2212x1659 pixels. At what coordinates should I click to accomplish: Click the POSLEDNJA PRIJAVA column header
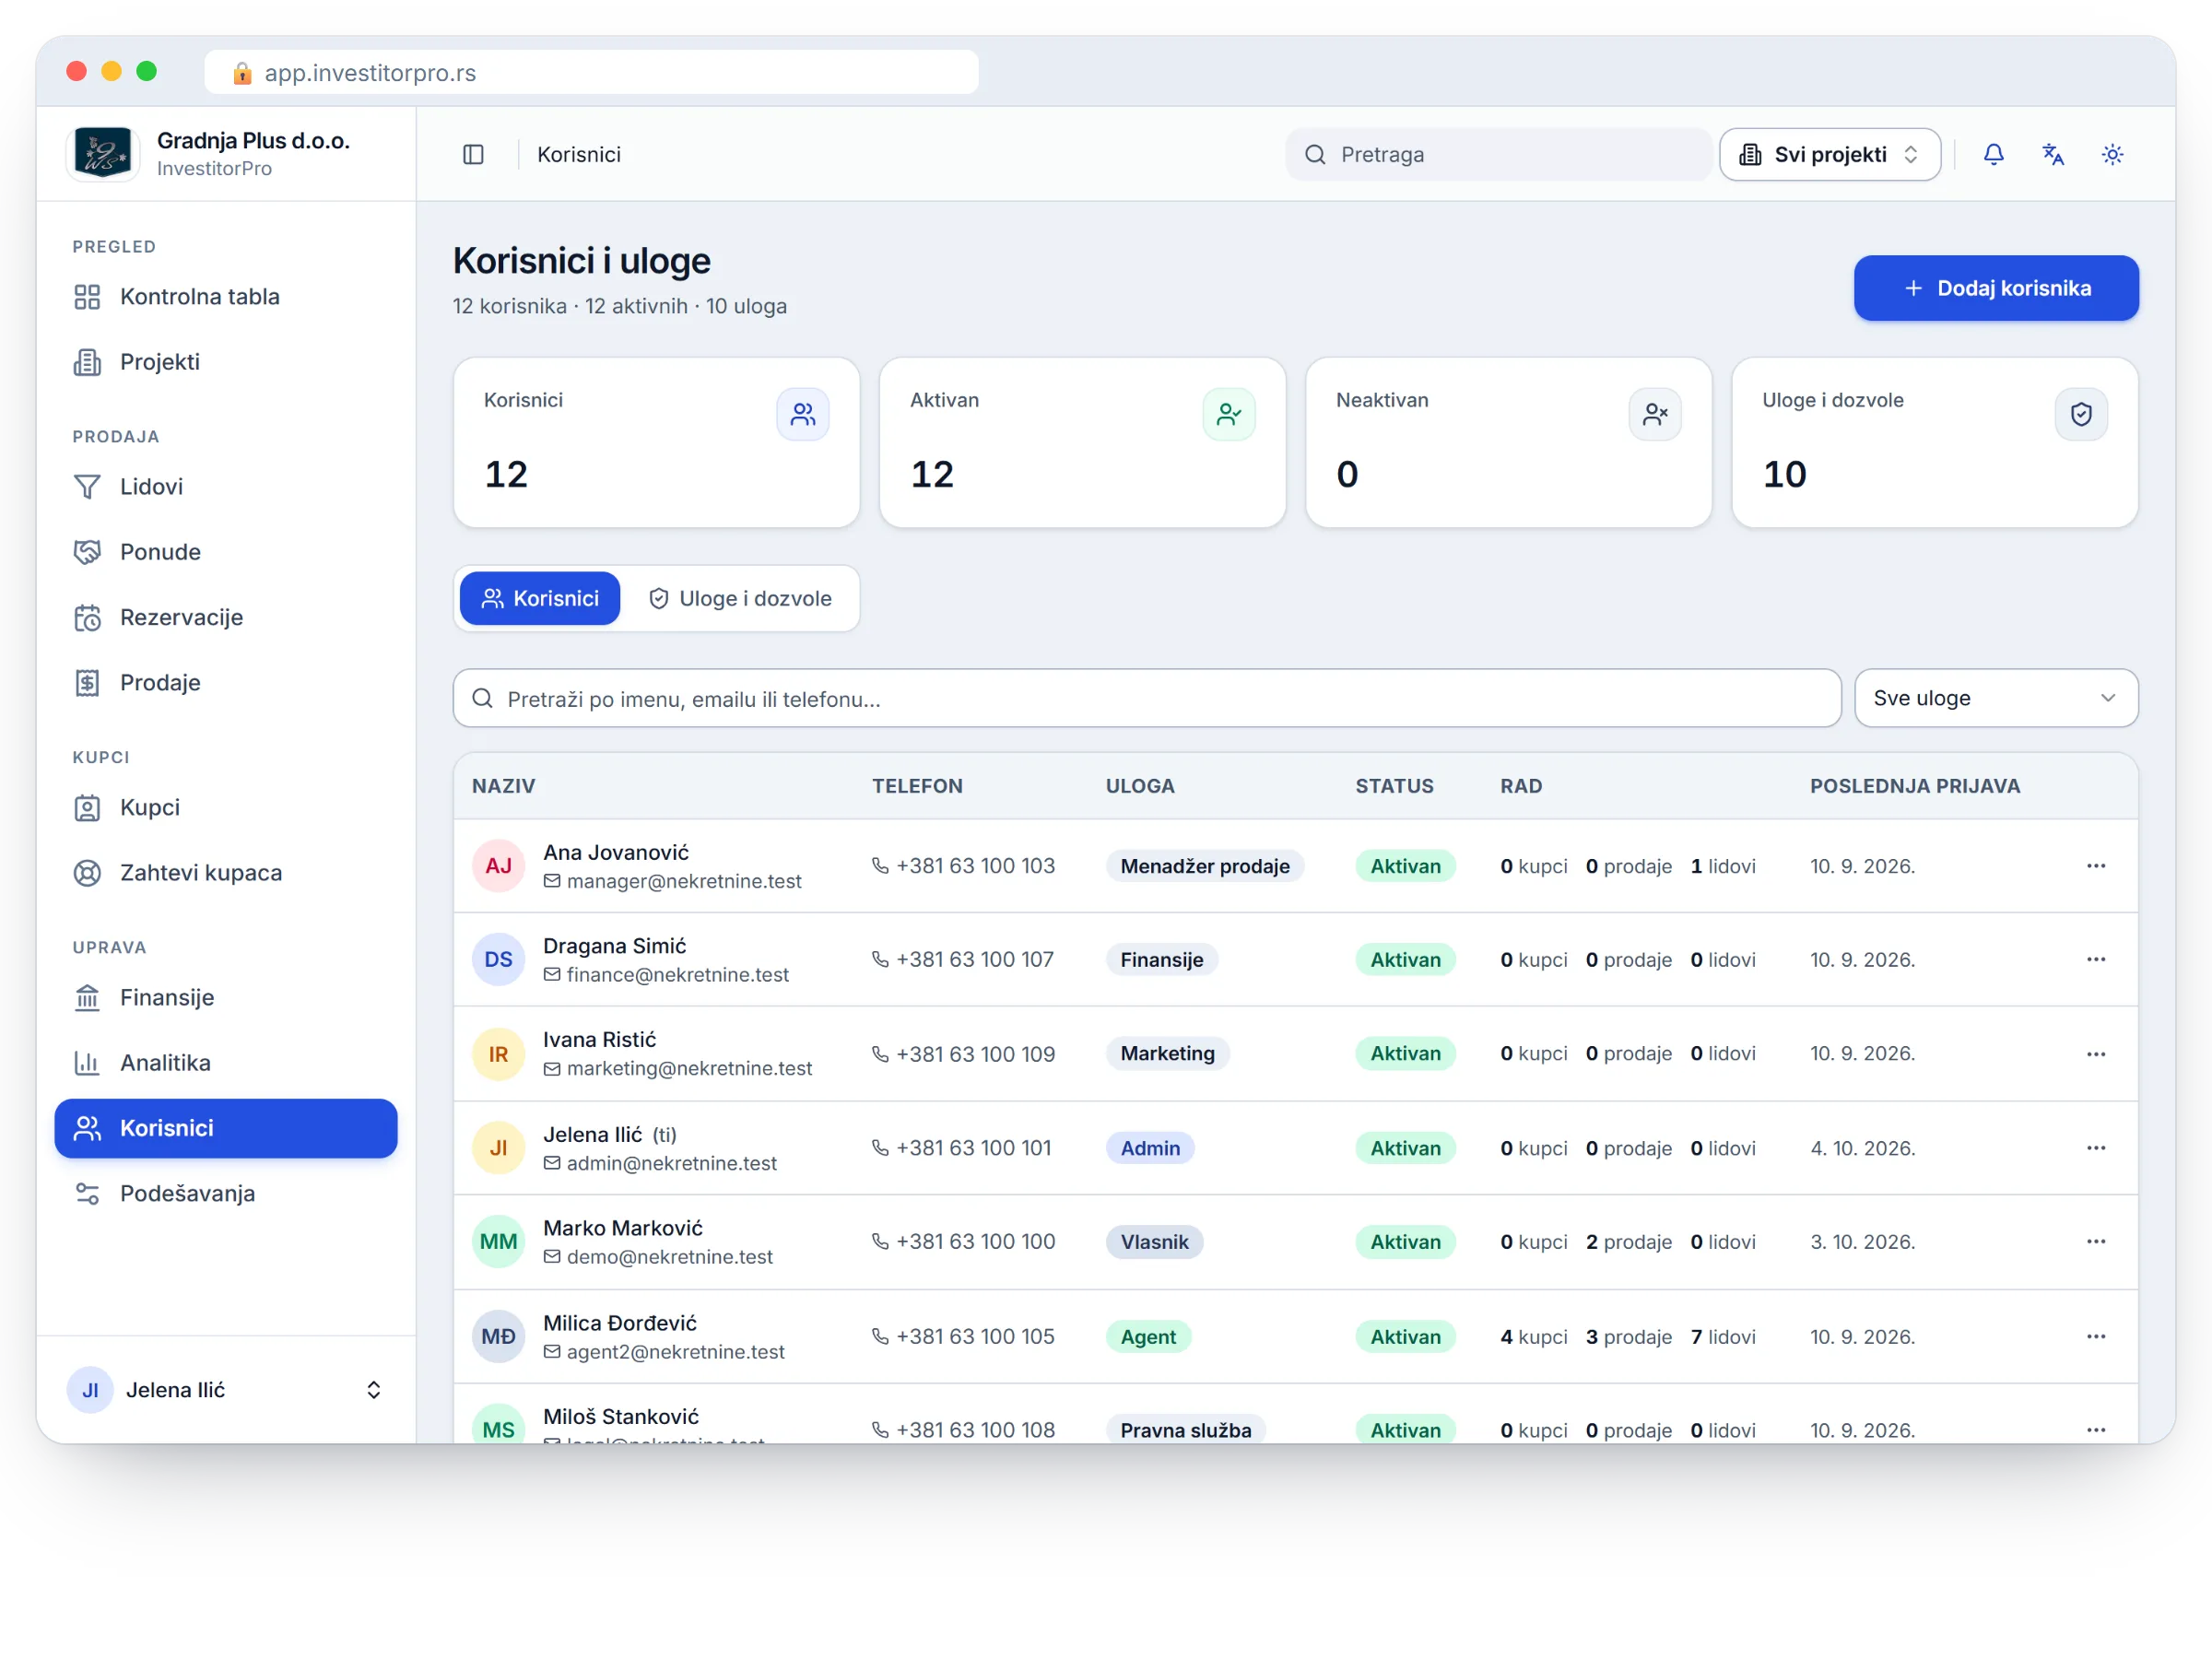click(x=1914, y=786)
